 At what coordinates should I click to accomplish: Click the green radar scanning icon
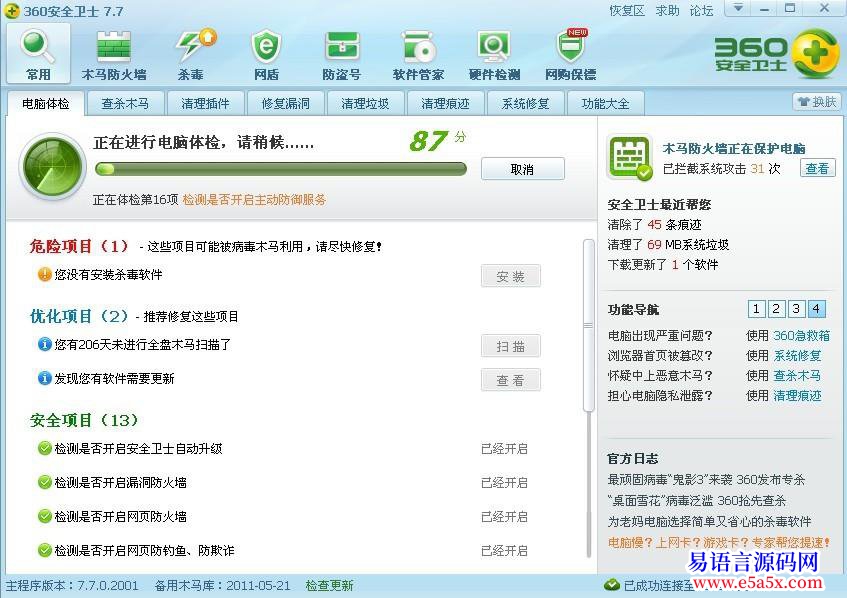[50, 165]
